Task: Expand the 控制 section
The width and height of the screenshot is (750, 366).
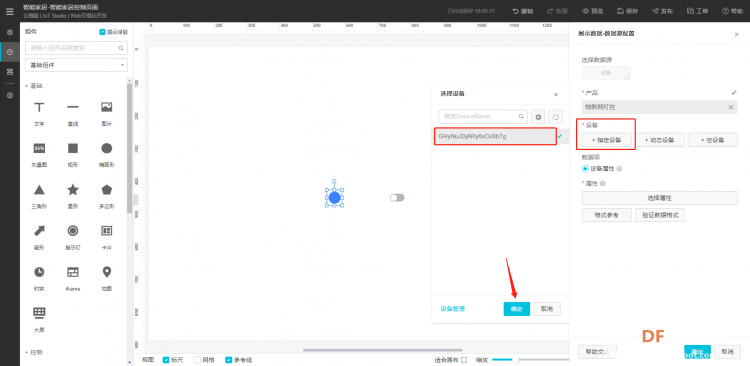Action: (27, 353)
